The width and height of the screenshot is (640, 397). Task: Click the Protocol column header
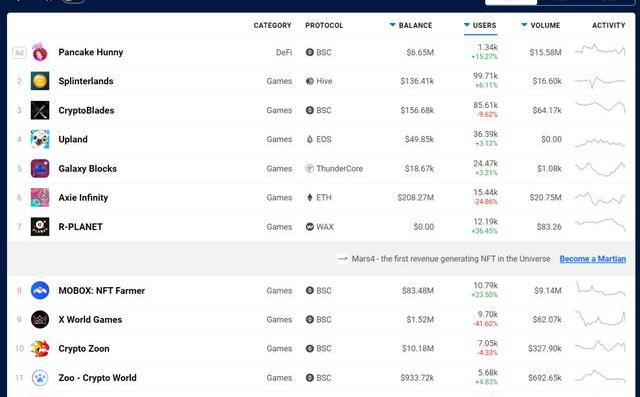click(x=324, y=25)
